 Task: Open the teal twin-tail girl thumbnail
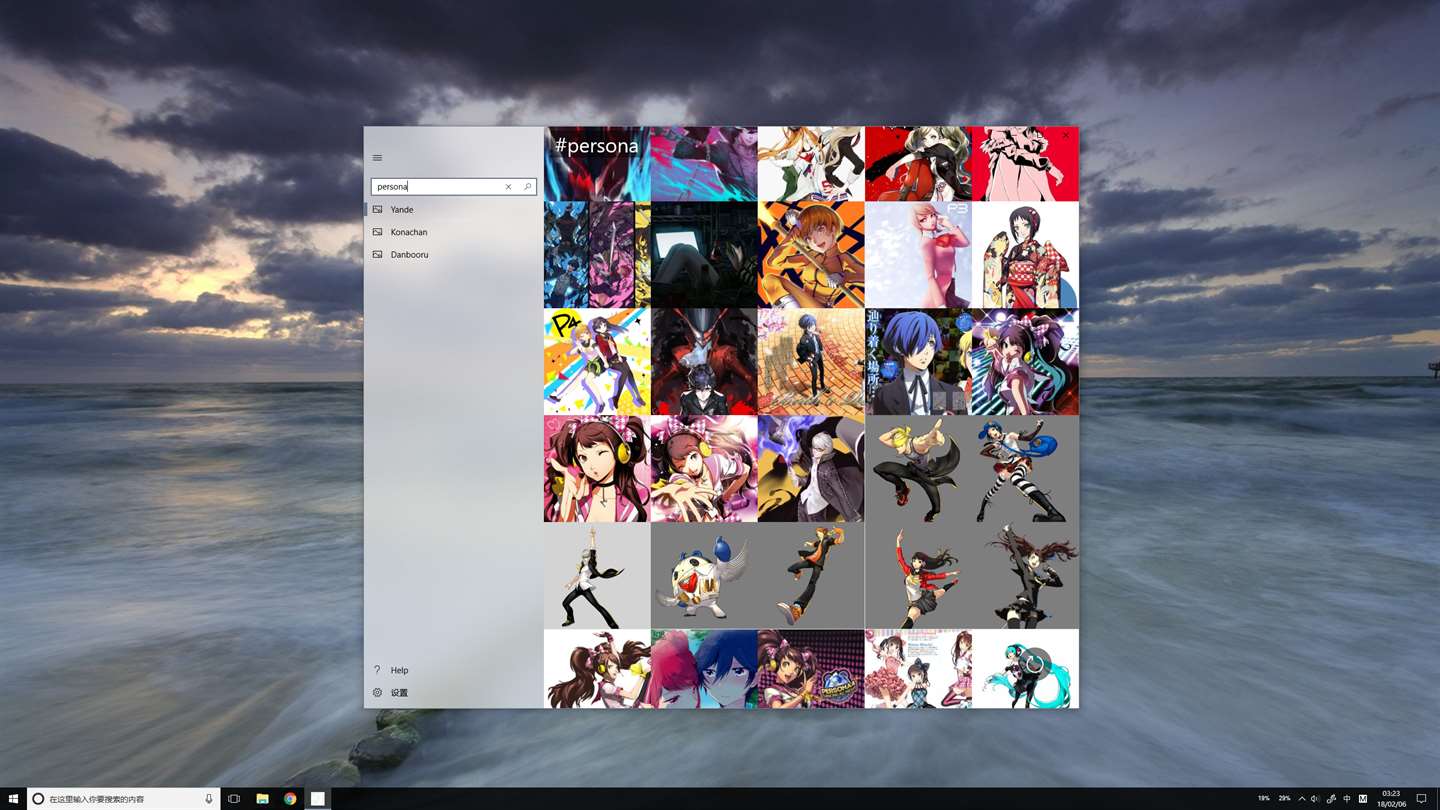click(x=1025, y=668)
